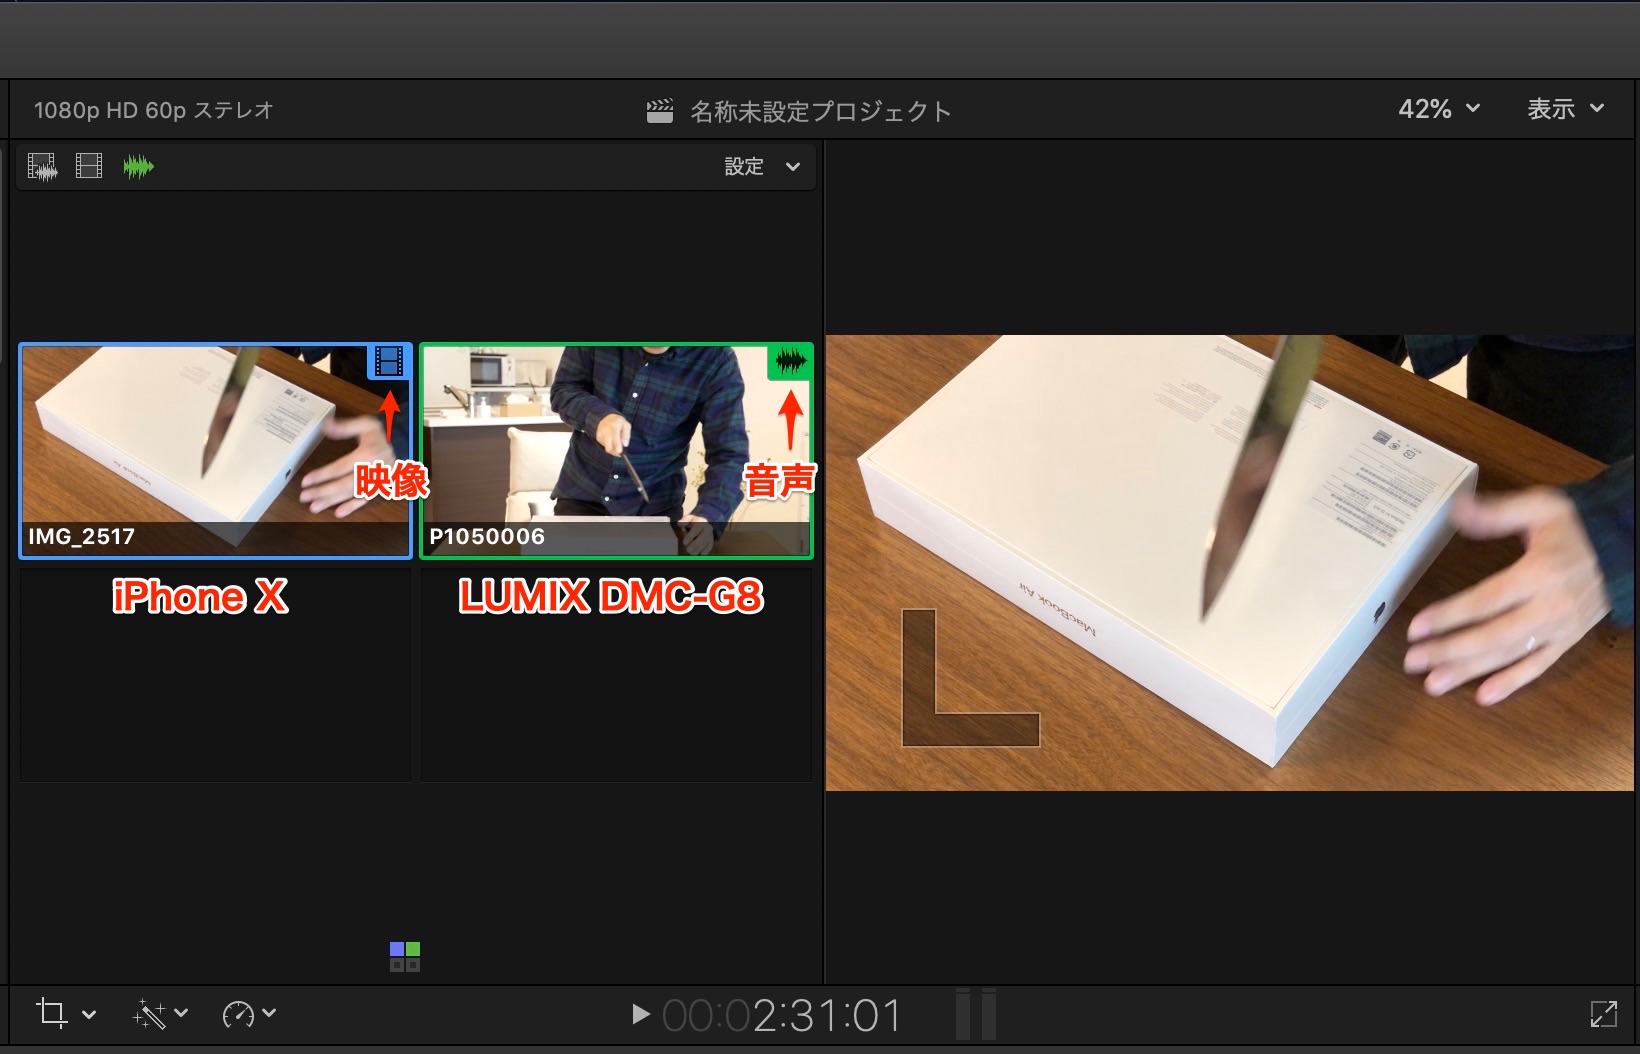
Task: Open the 設定 dropdown in angle viewer
Action: click(x=762, y=167)
